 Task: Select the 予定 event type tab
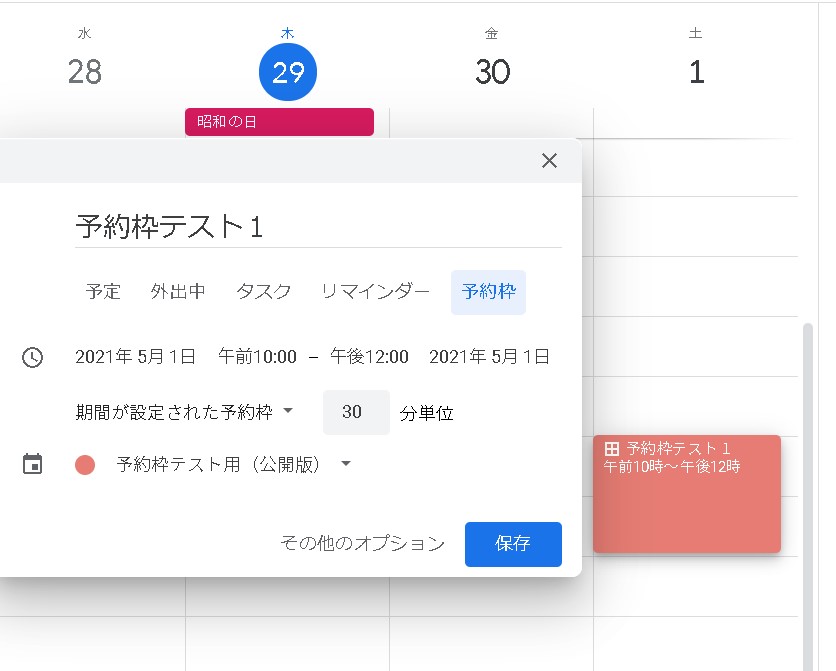[x=103, y=292]
